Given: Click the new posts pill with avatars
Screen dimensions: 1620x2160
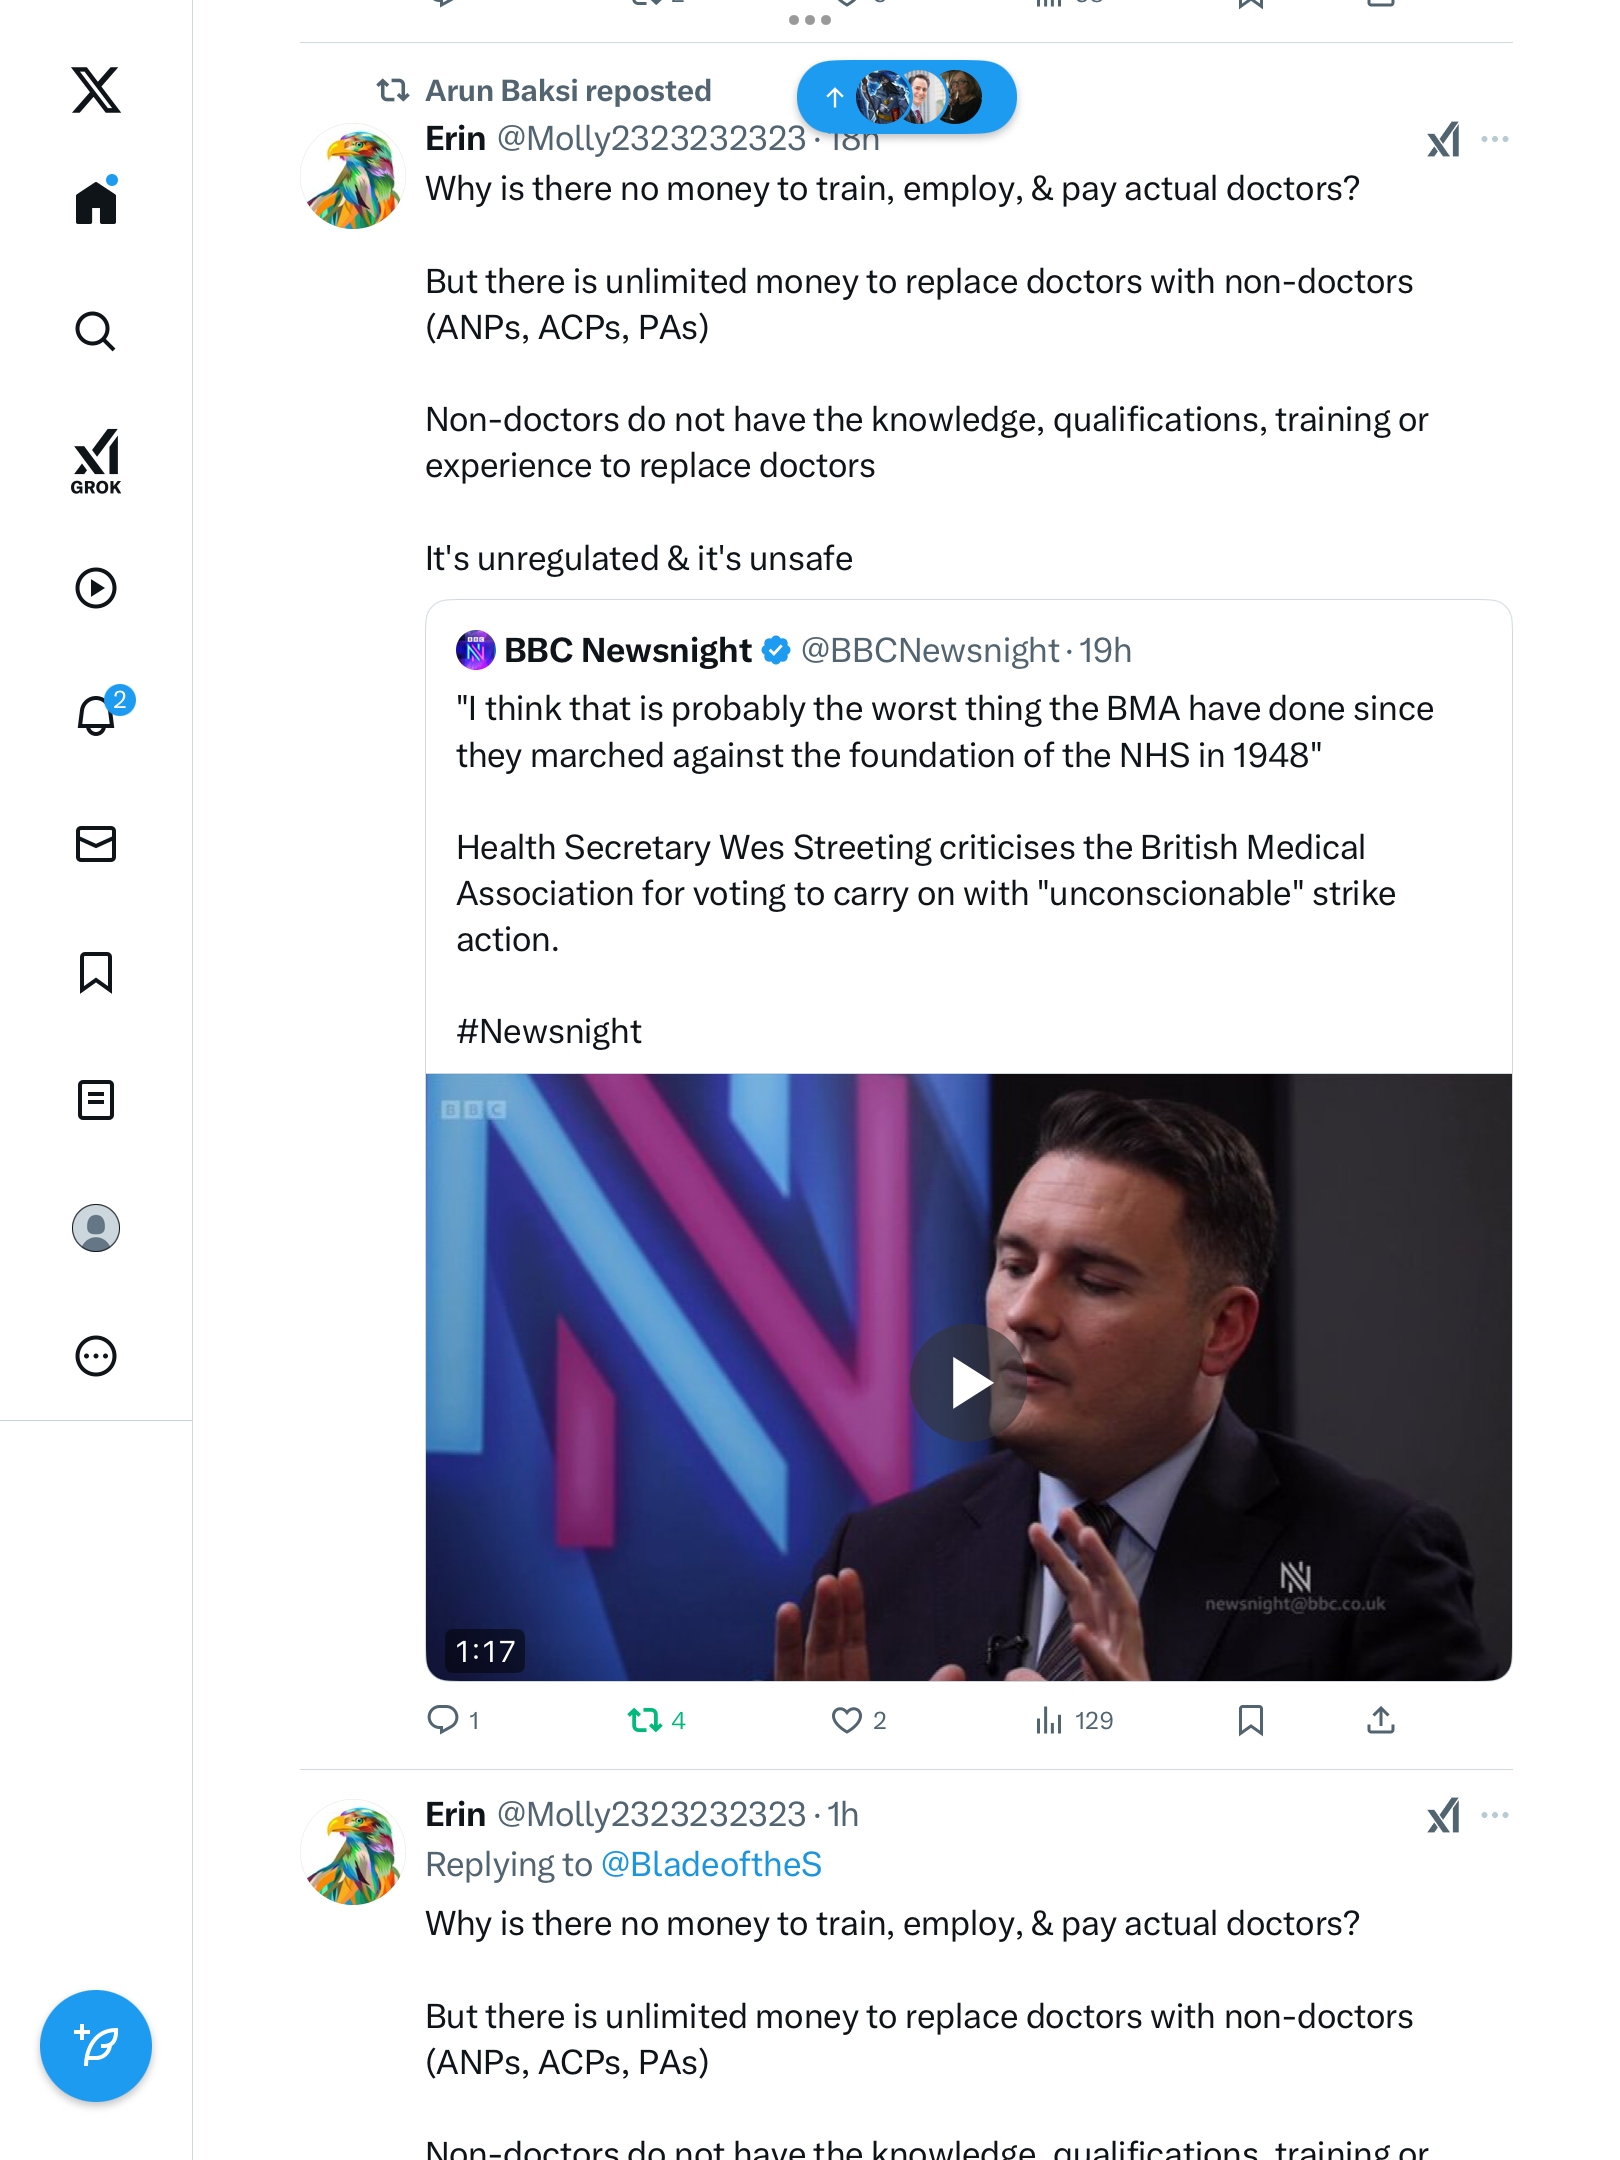Looking at the screenshot, I should click(906, 97).
